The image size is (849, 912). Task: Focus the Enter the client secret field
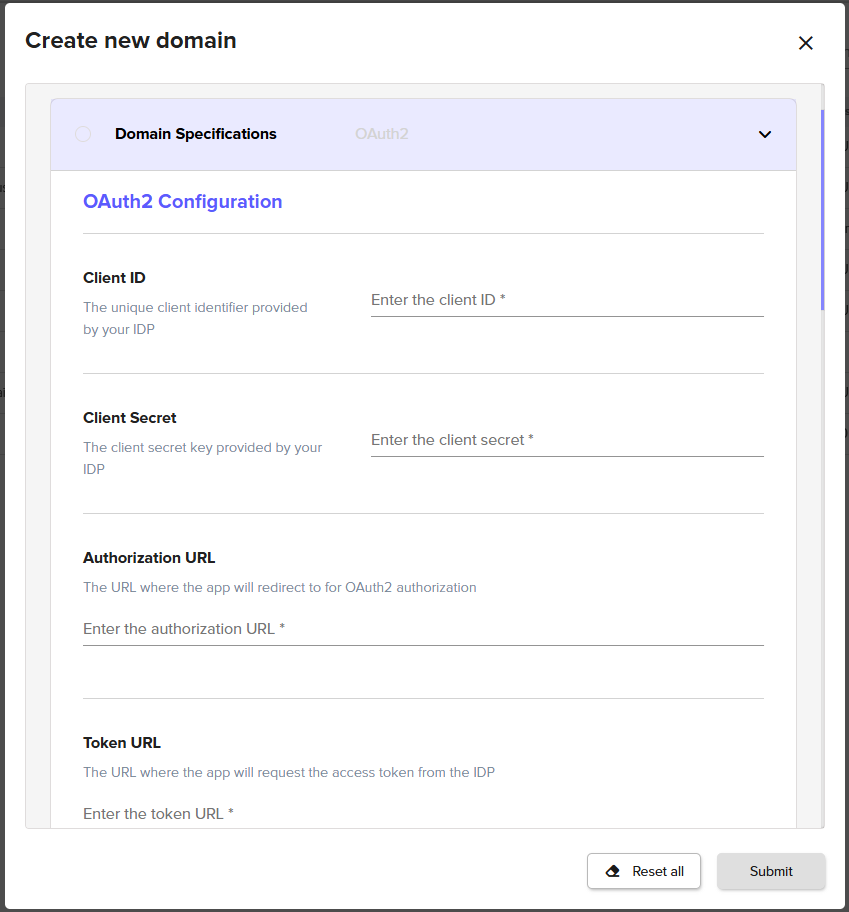[x=566, y=440]
